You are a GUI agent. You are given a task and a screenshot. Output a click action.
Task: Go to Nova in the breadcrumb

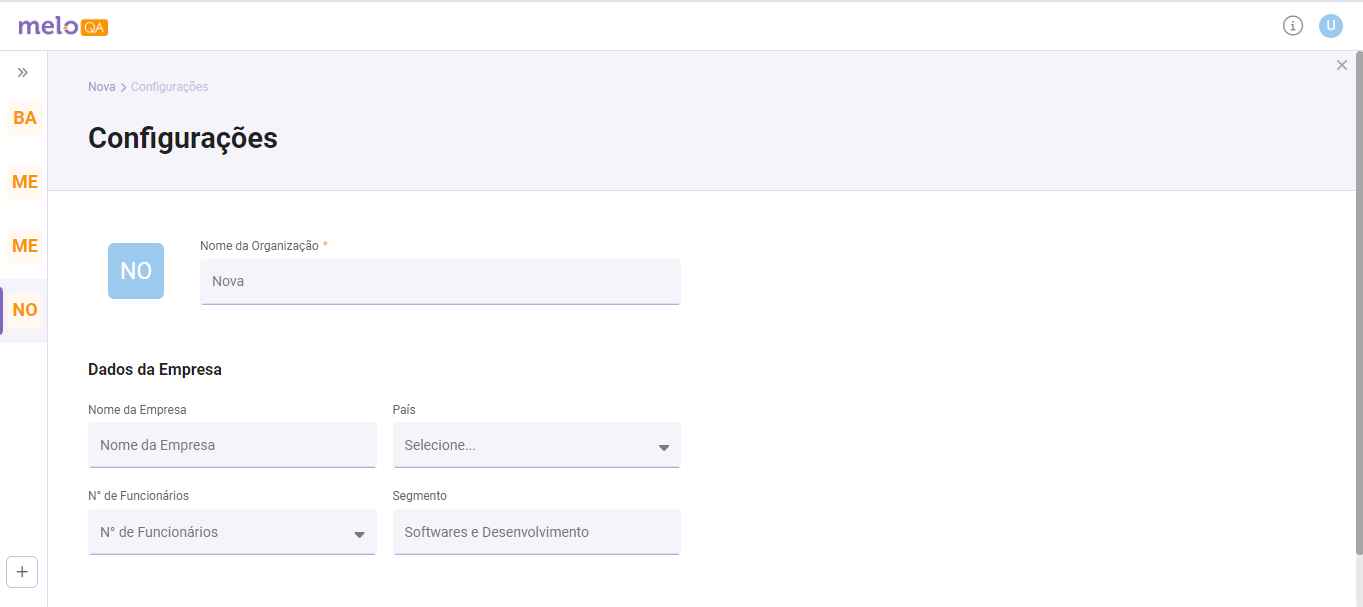pos(101,87)
